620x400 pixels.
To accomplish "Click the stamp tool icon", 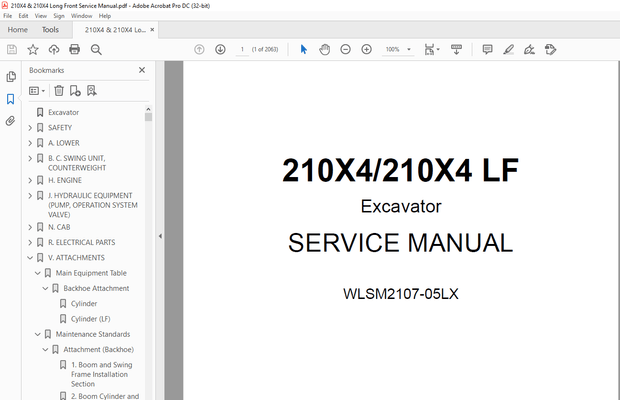I will click(550, 49).
